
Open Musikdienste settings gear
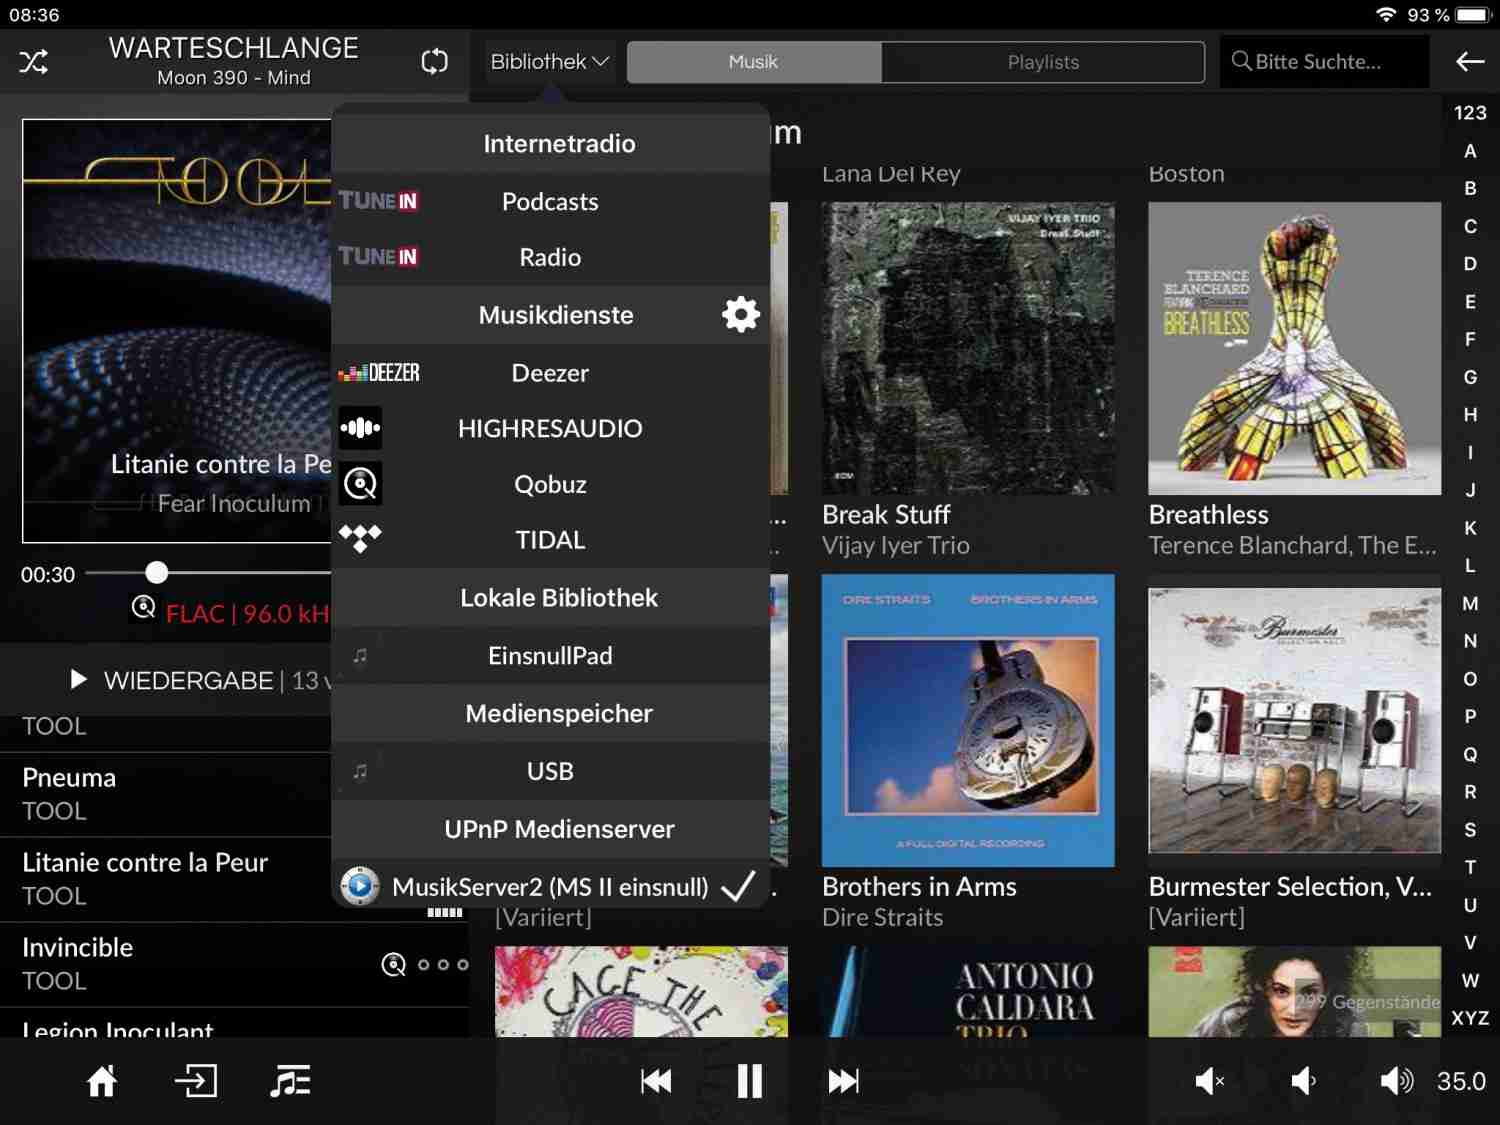[x=741, y=315]
